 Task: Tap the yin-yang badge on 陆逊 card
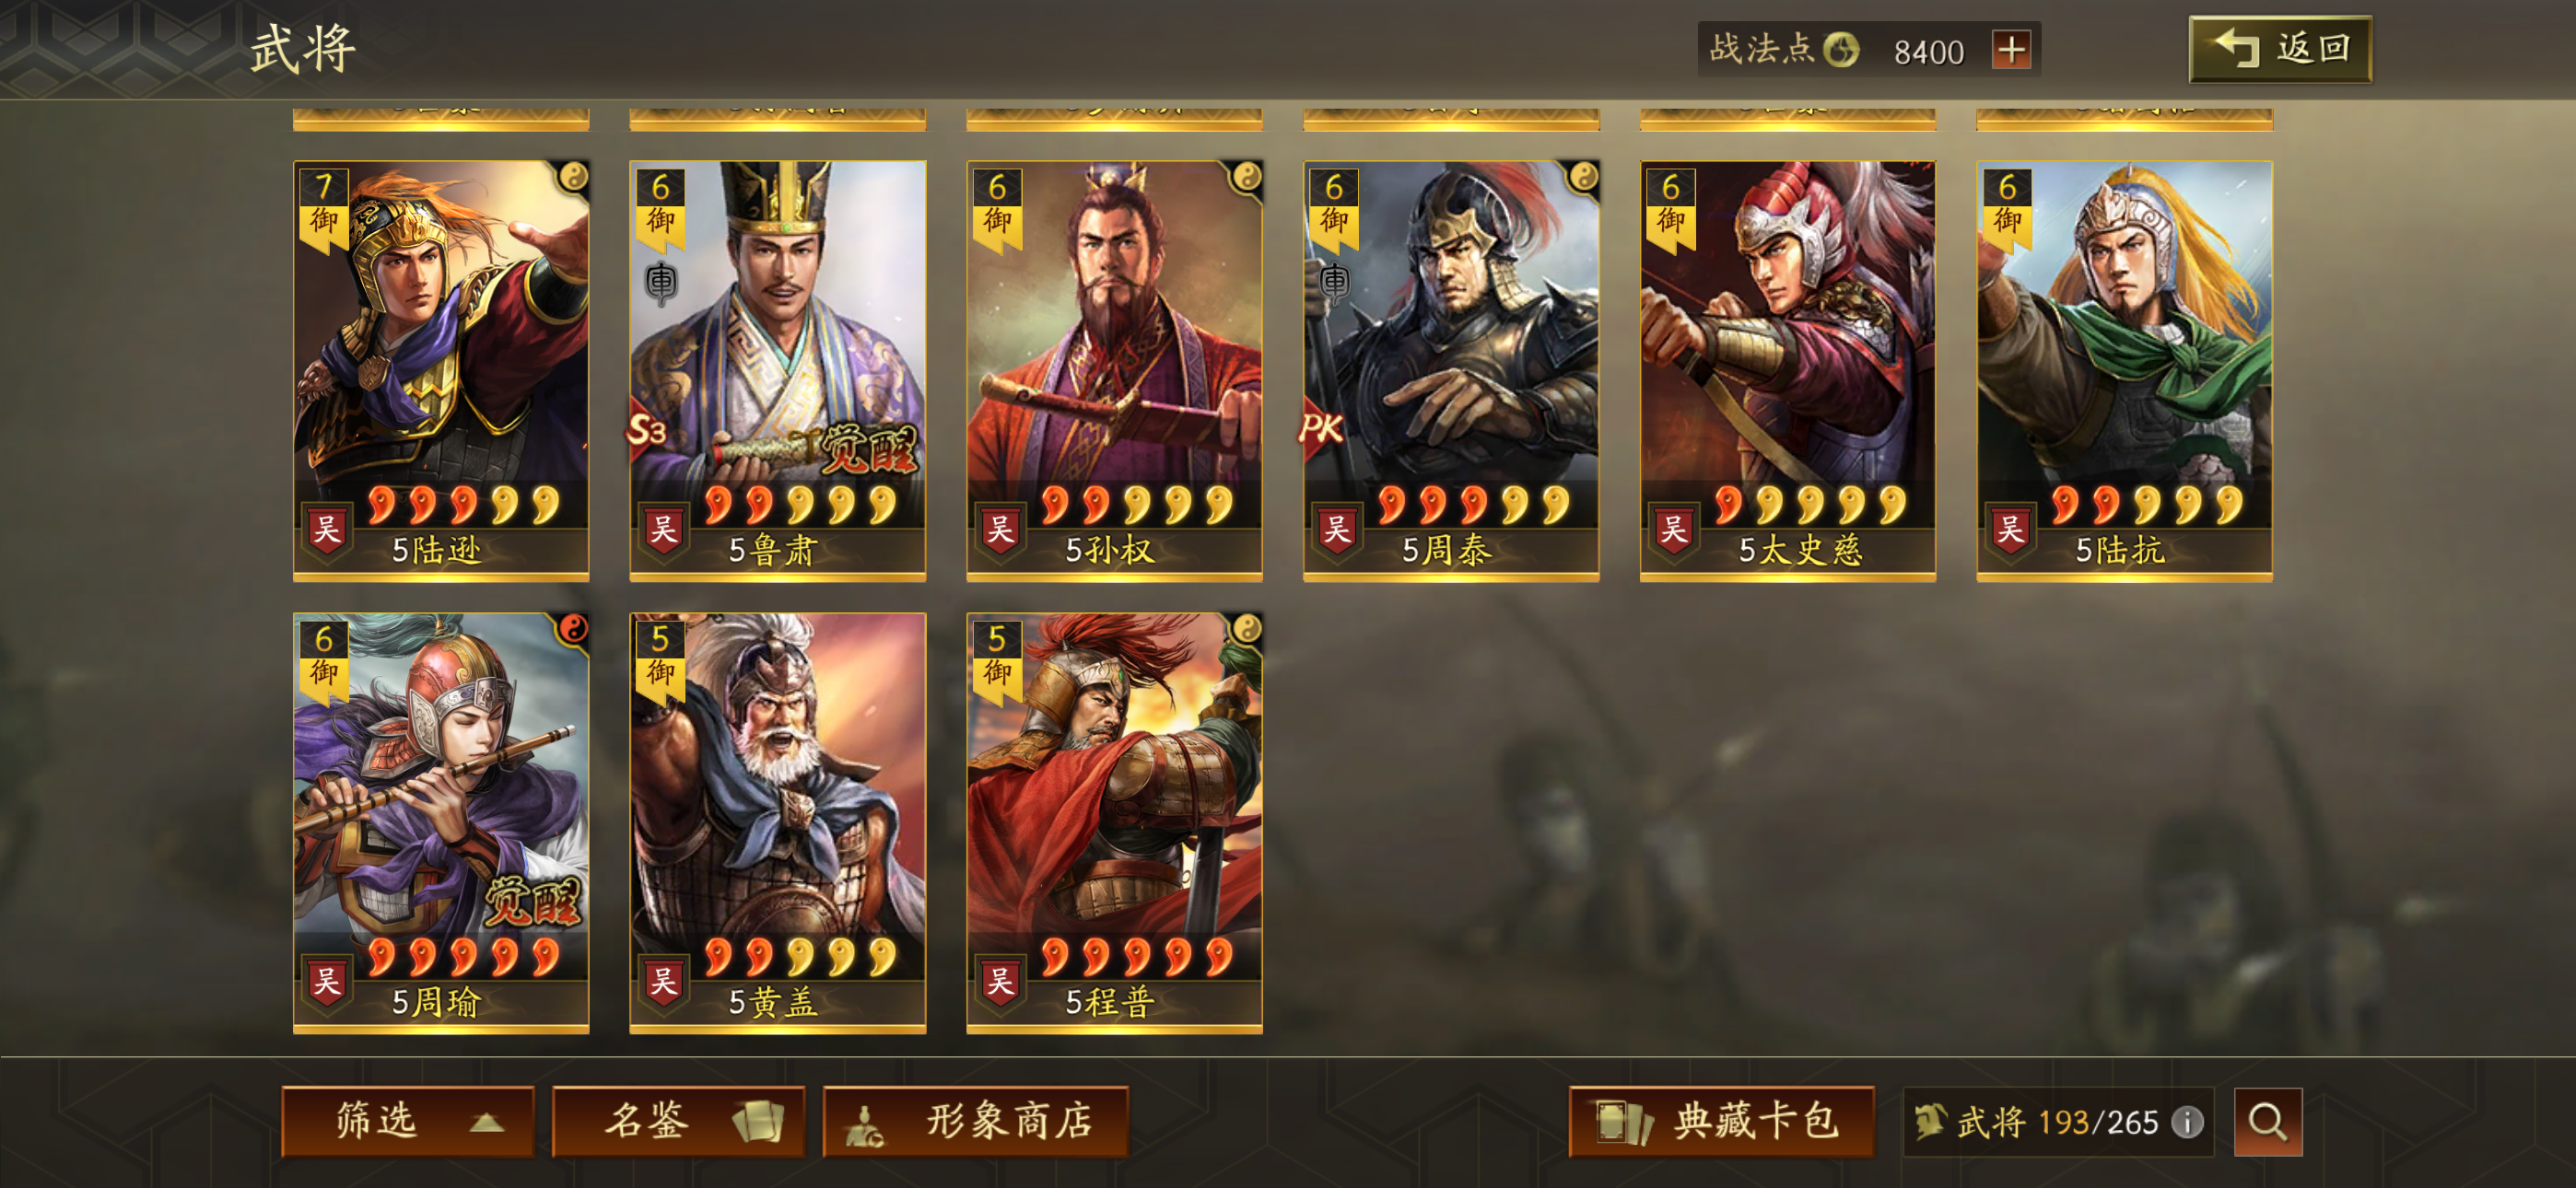(x=572, y=177)
